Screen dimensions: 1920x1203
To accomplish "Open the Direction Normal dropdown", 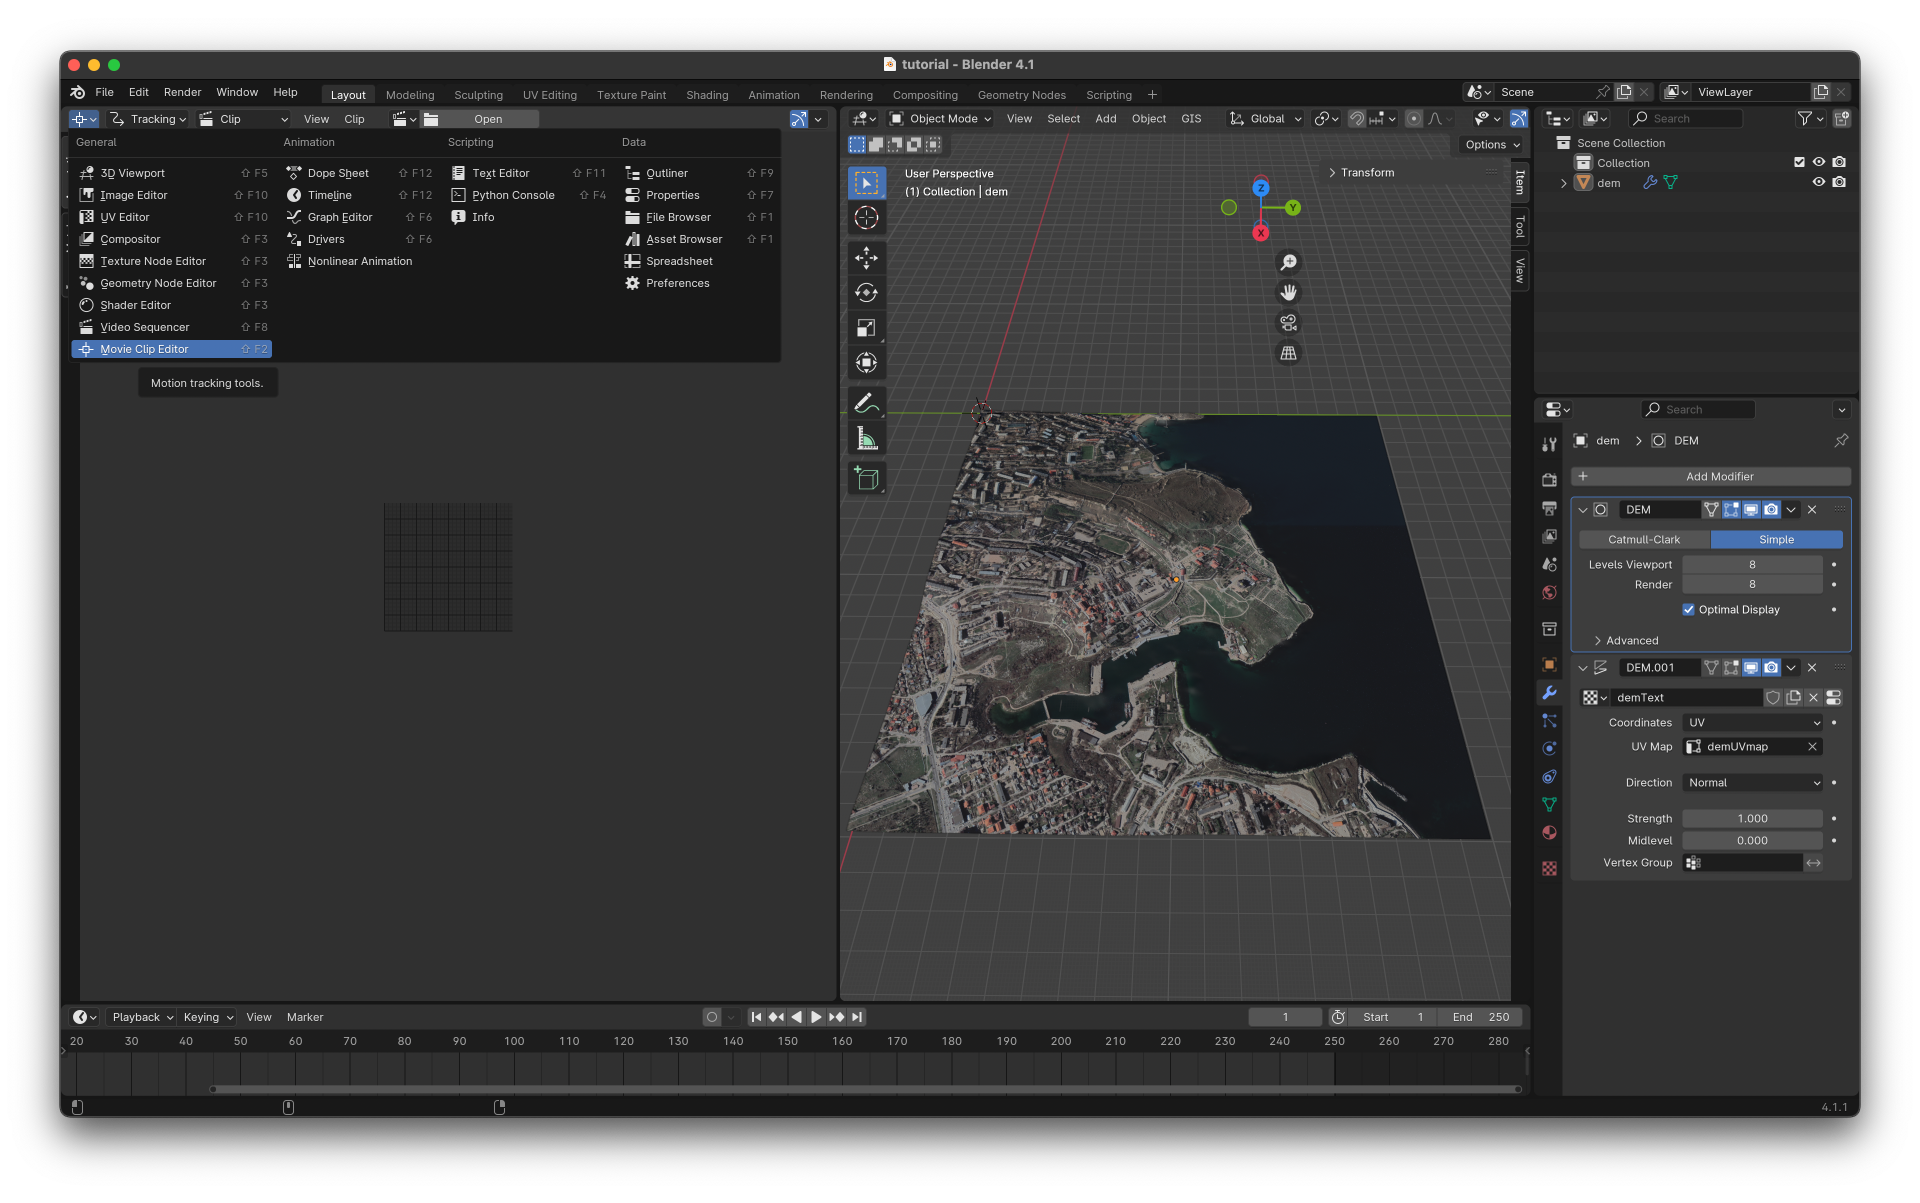I will point(1754,783).
